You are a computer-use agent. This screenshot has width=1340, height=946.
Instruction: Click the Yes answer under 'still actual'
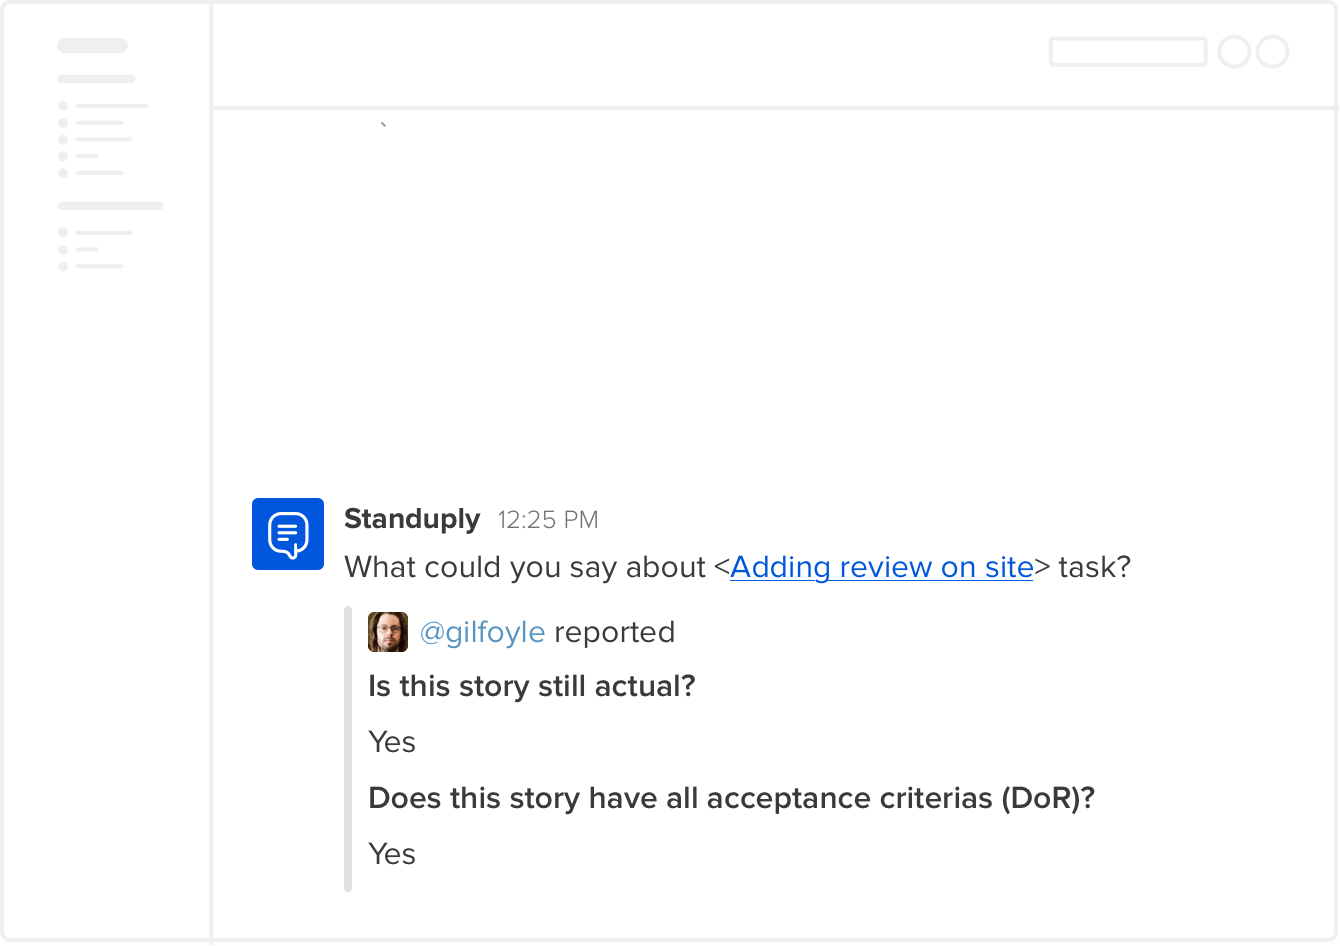392,742
